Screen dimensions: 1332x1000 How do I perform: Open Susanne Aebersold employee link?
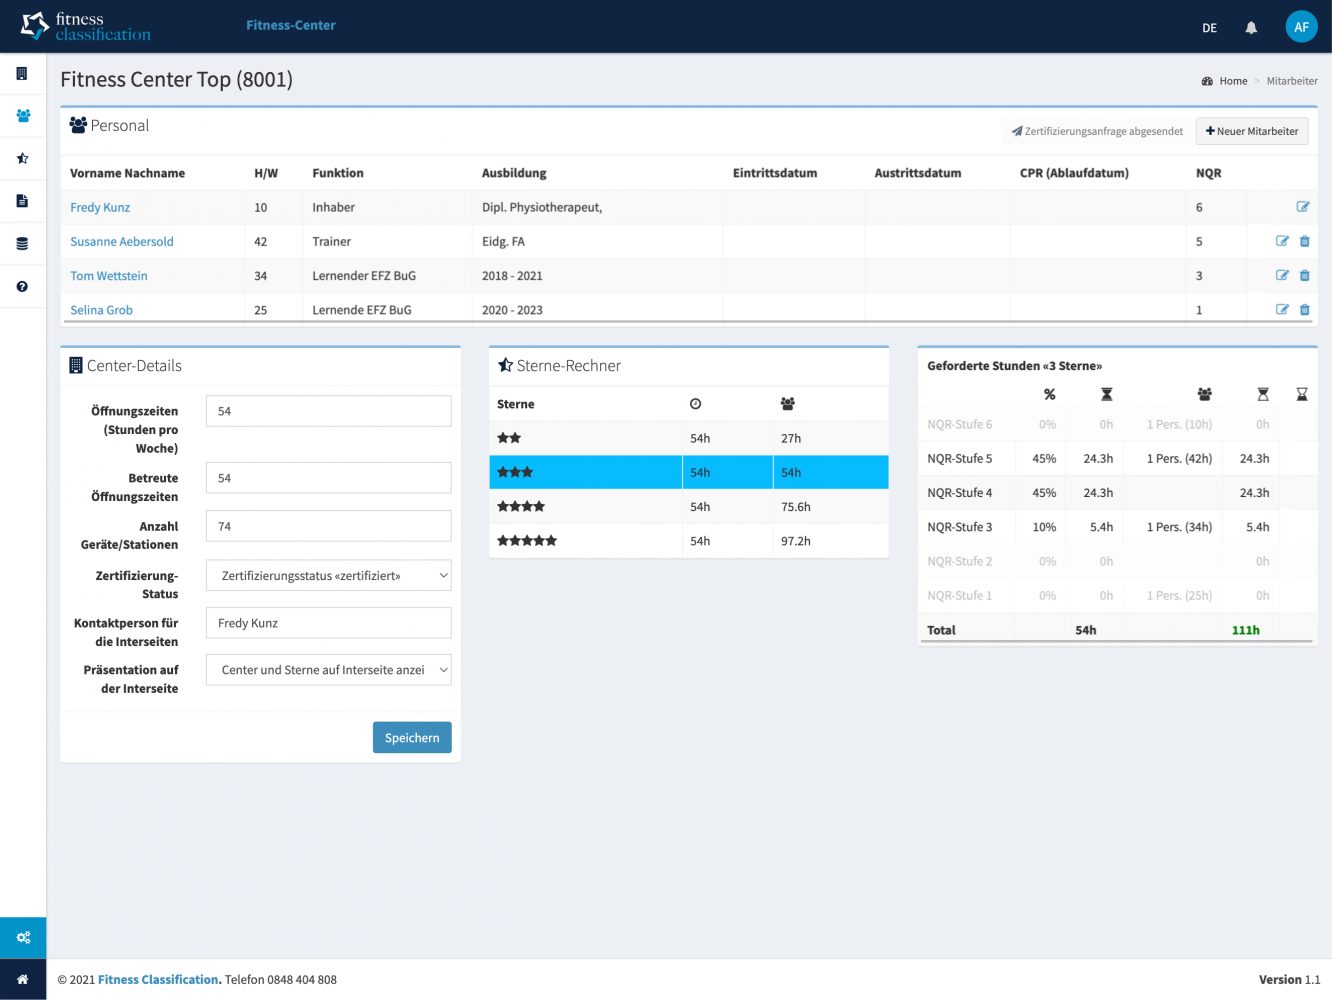(x=122, y=241)
